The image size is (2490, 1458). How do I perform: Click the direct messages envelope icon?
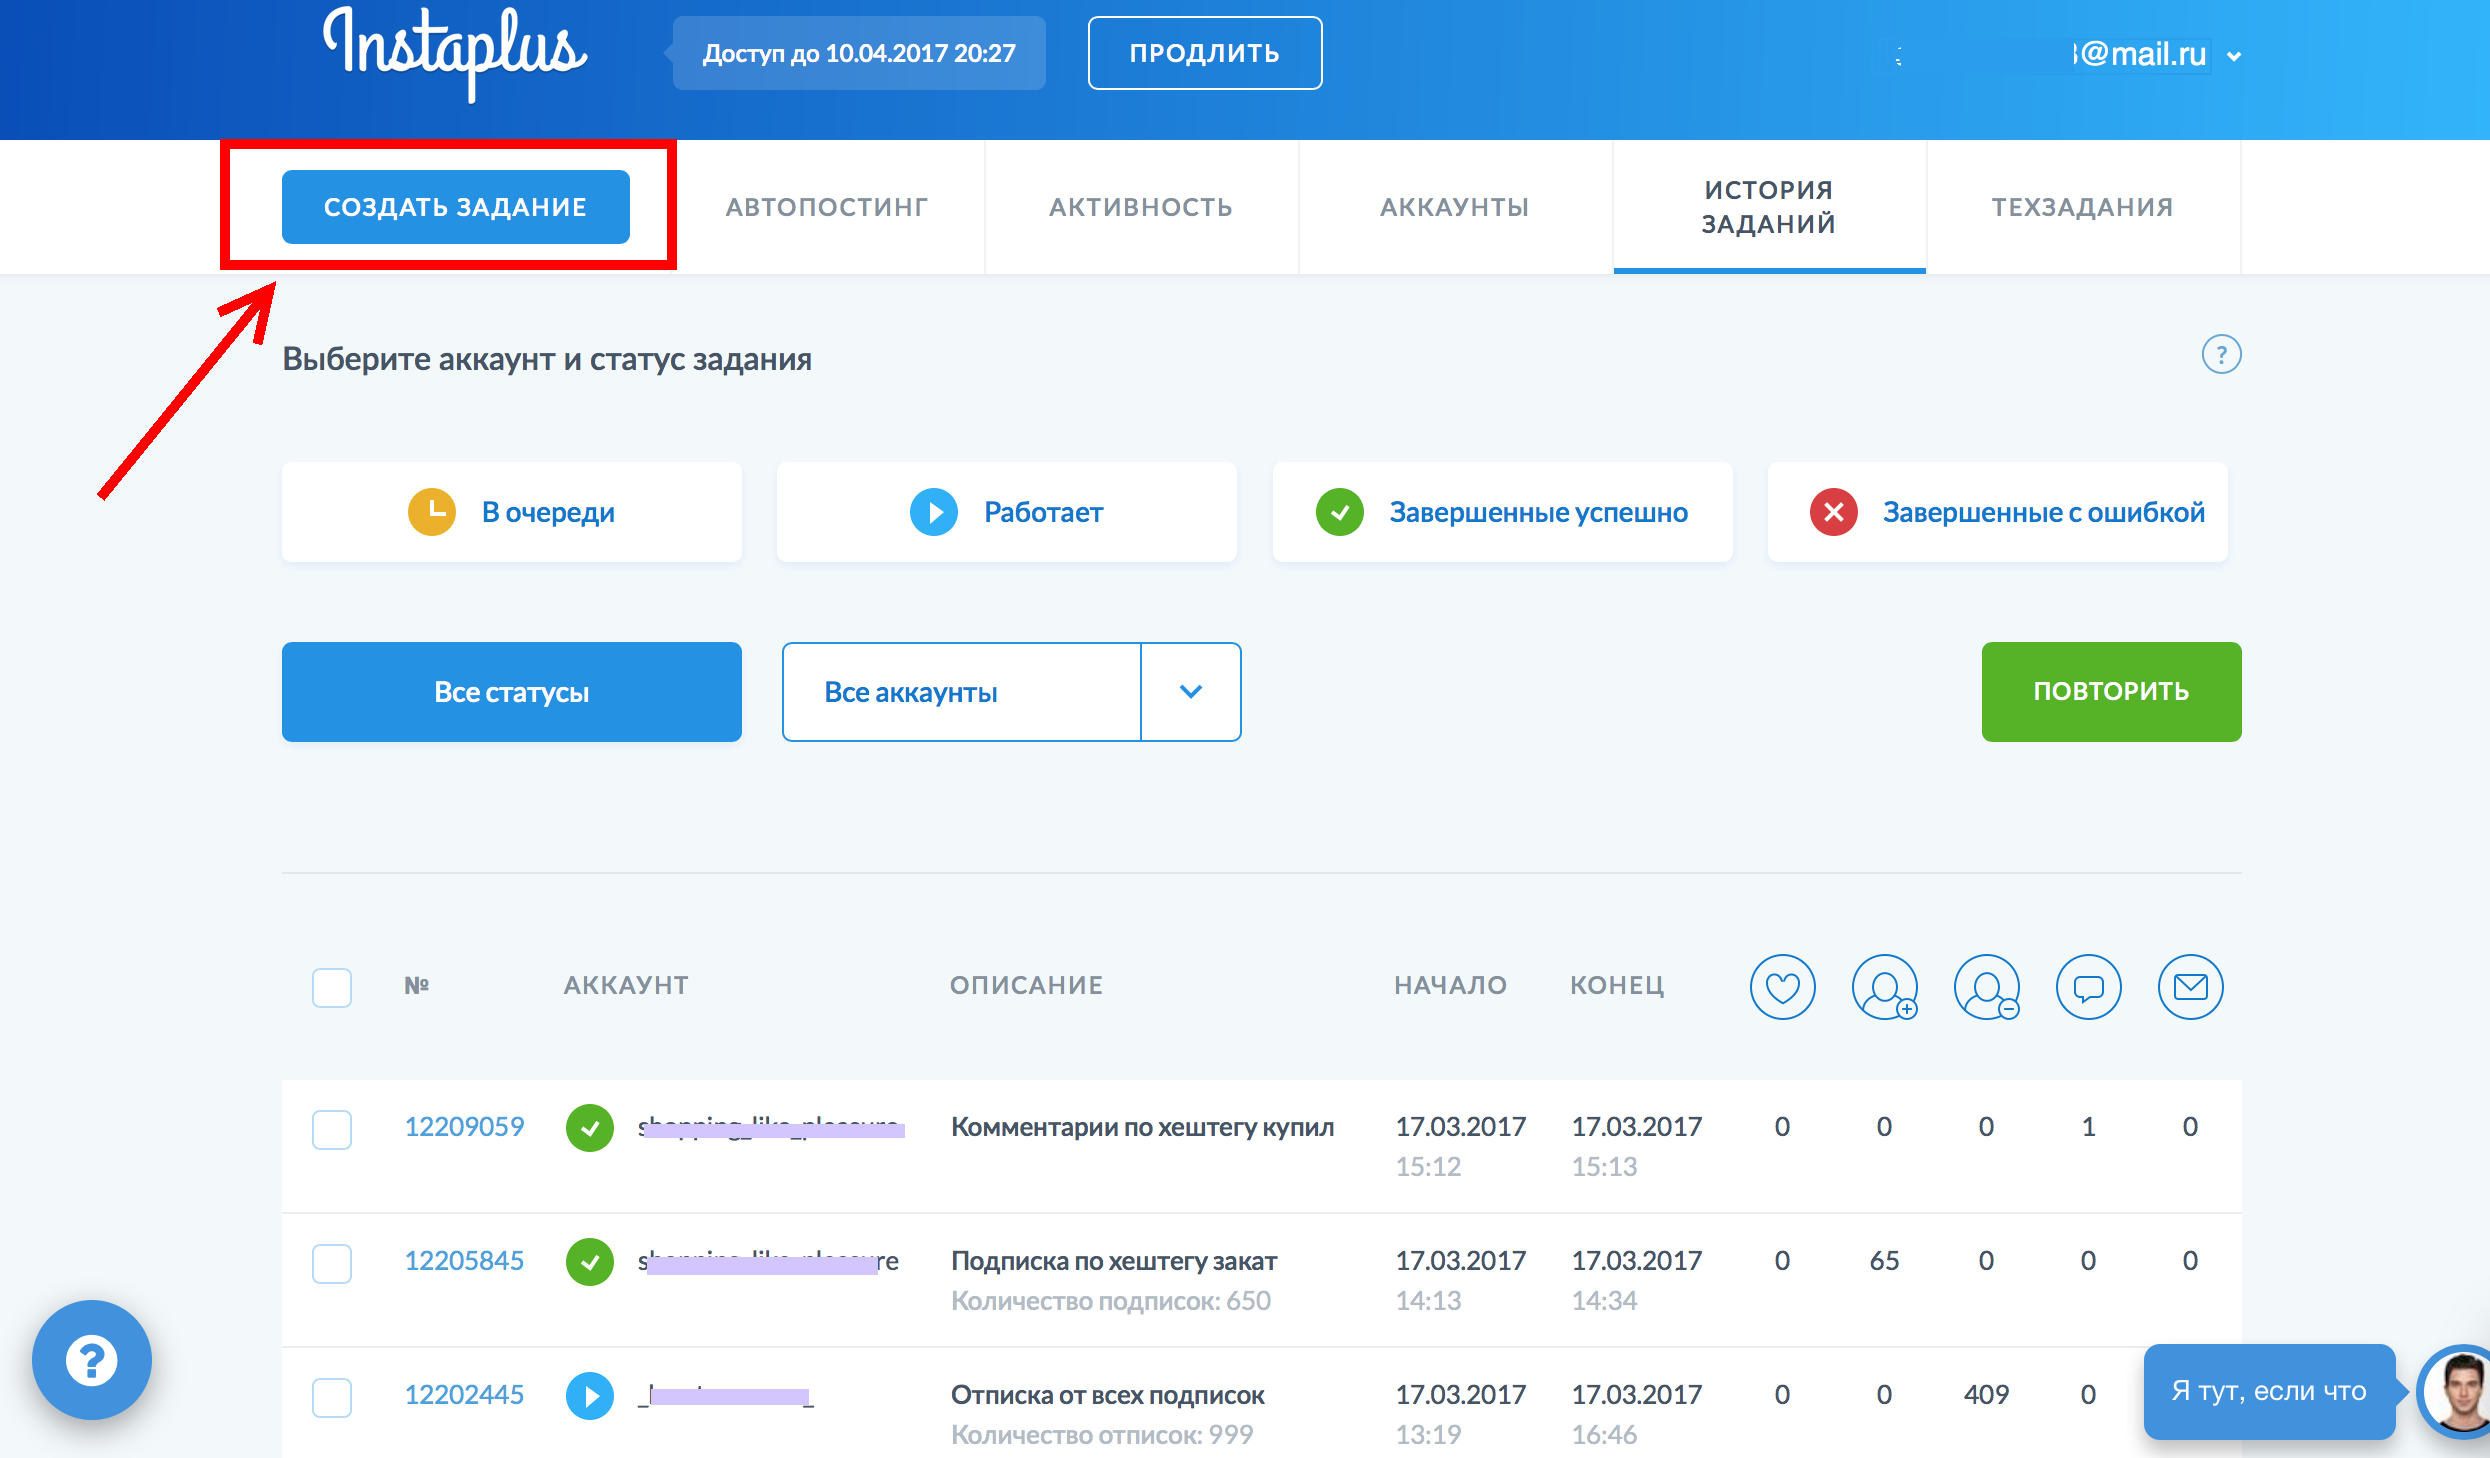2190,987
